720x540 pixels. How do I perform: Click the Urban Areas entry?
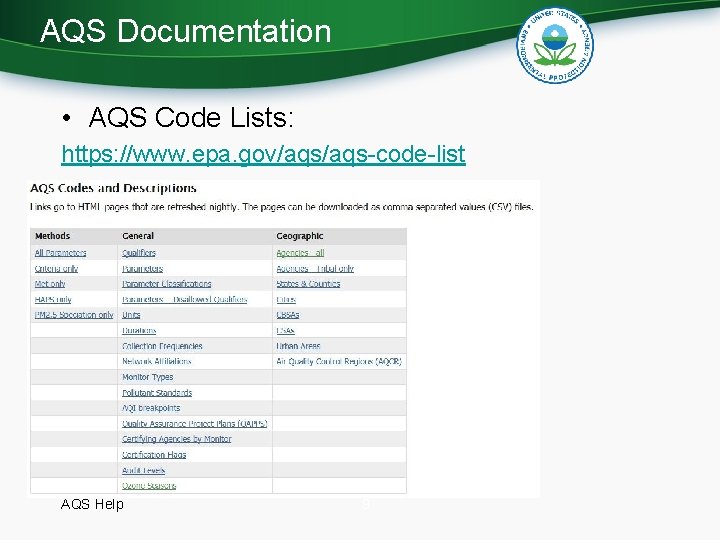(x=298, y=346)
